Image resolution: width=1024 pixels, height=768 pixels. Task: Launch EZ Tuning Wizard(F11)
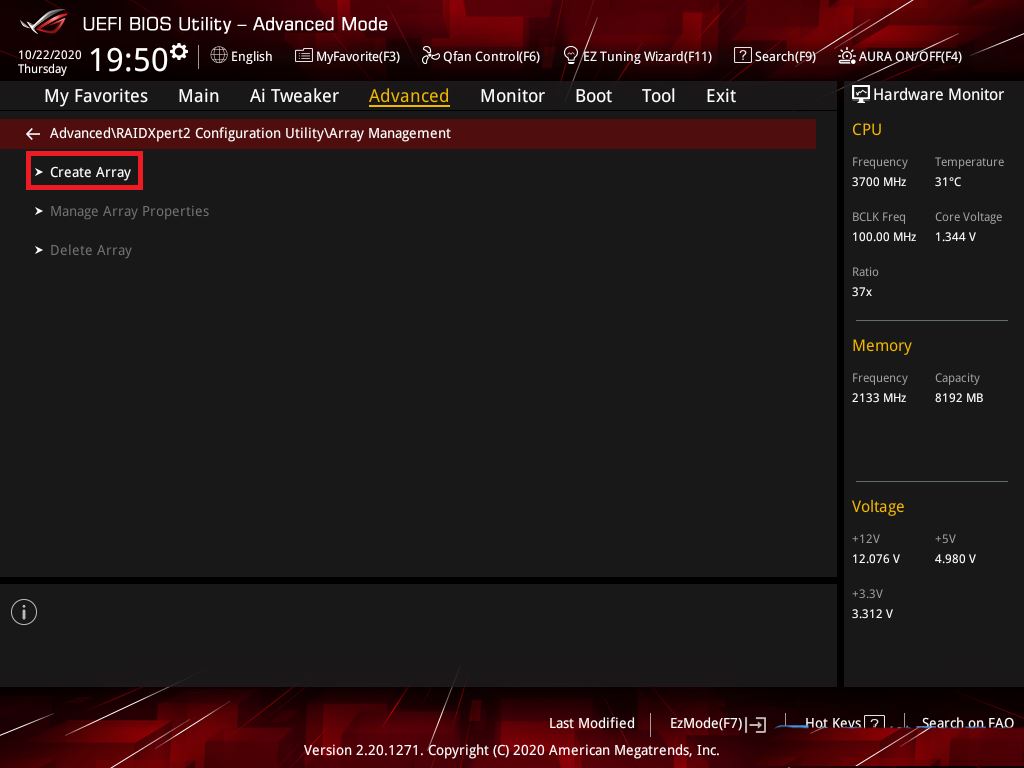click(x=637, y=56)
